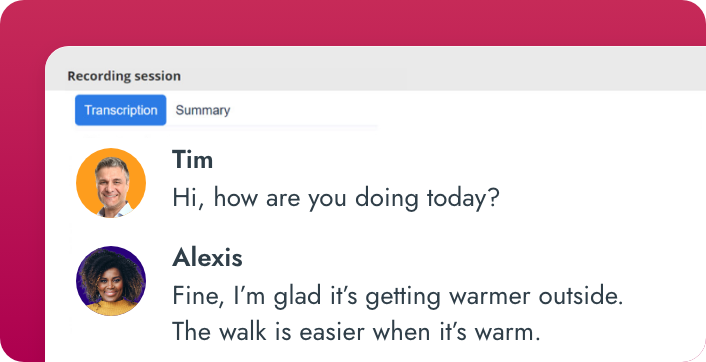The image size is (706, 362).
Task: Click the word "easier" in Alexis's reply
Action: [332, 333]
